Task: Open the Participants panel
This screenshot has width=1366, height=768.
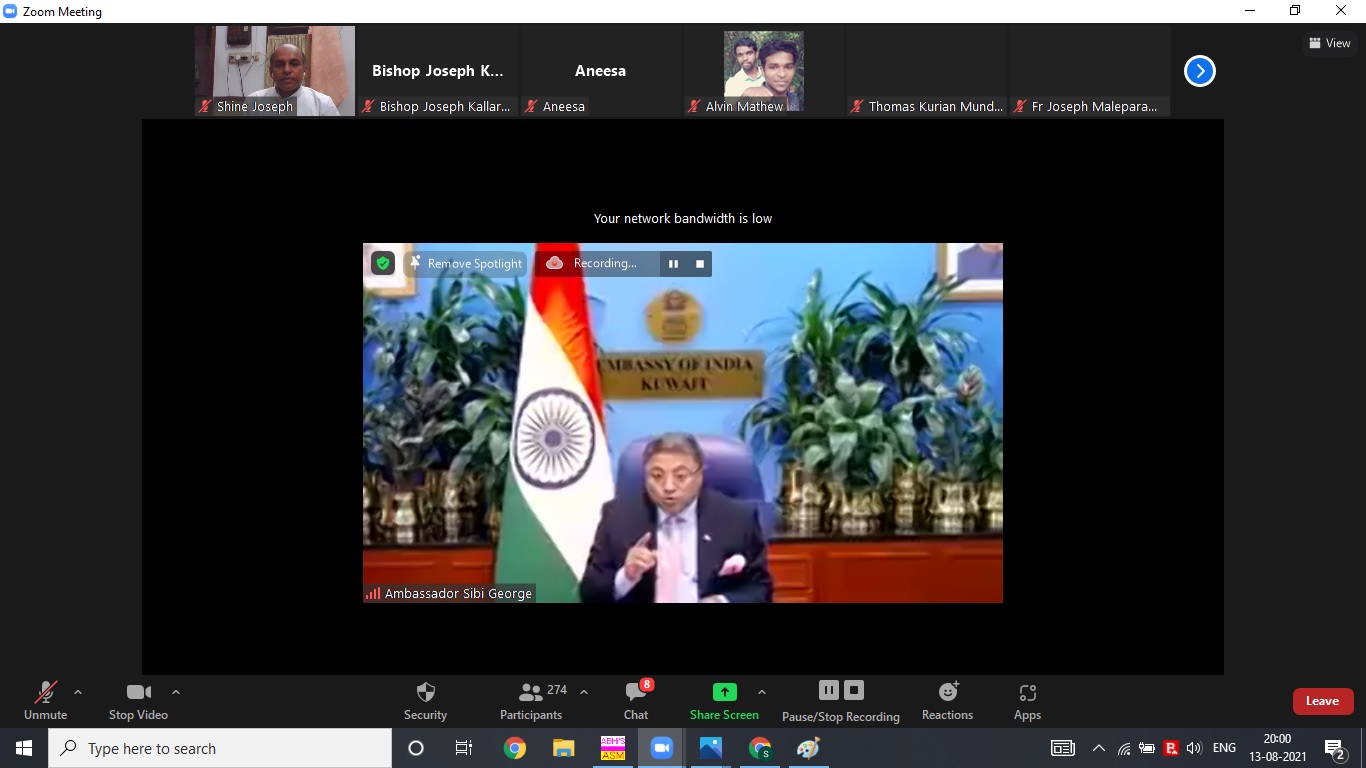Action: [x=531, y=700]
